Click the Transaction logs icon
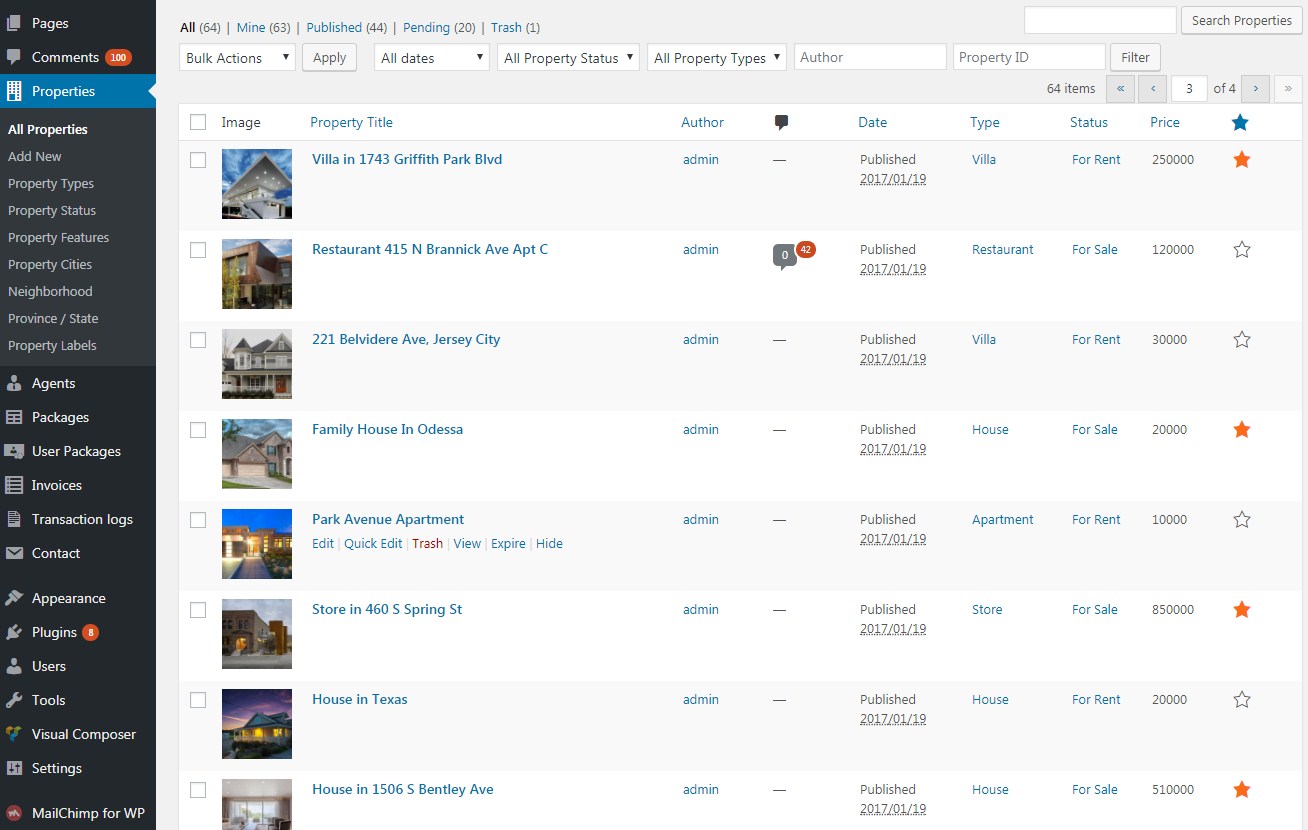The width and height of the screenshot is (1308, 830). 14,519
